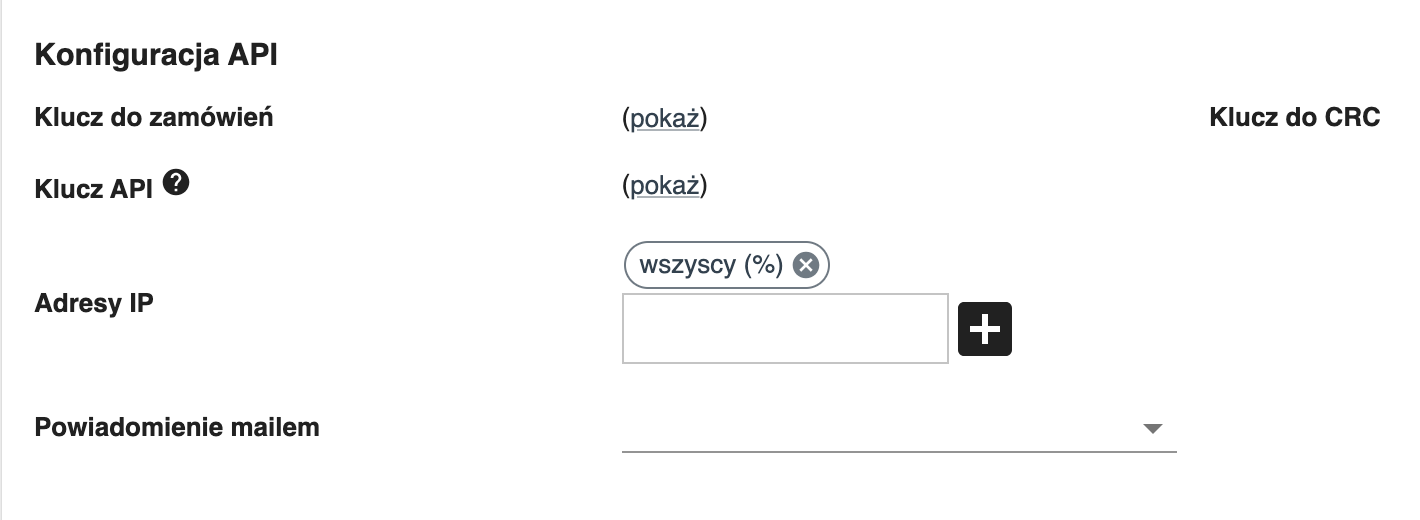Reveal the Klucz API value via pokaż

point(664,186)
